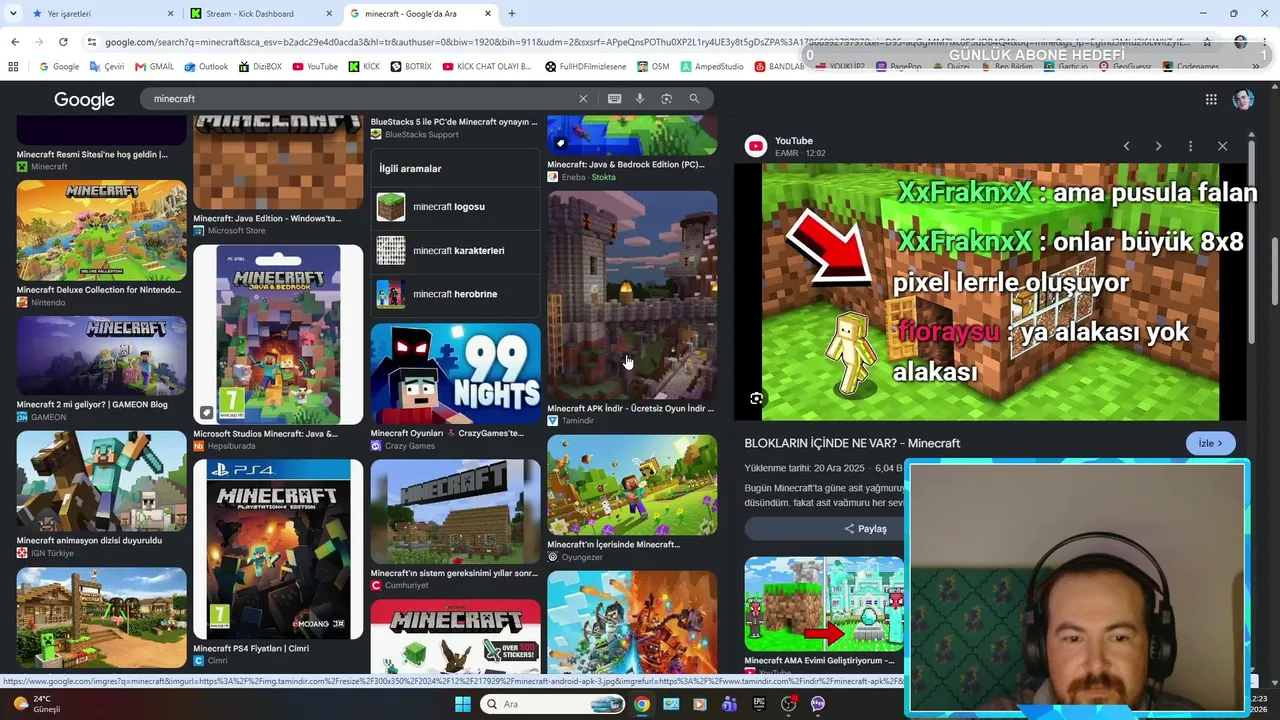Select related search minecraft logosu
This screenshot has height=720, width=1280.
tap(455, 207)
